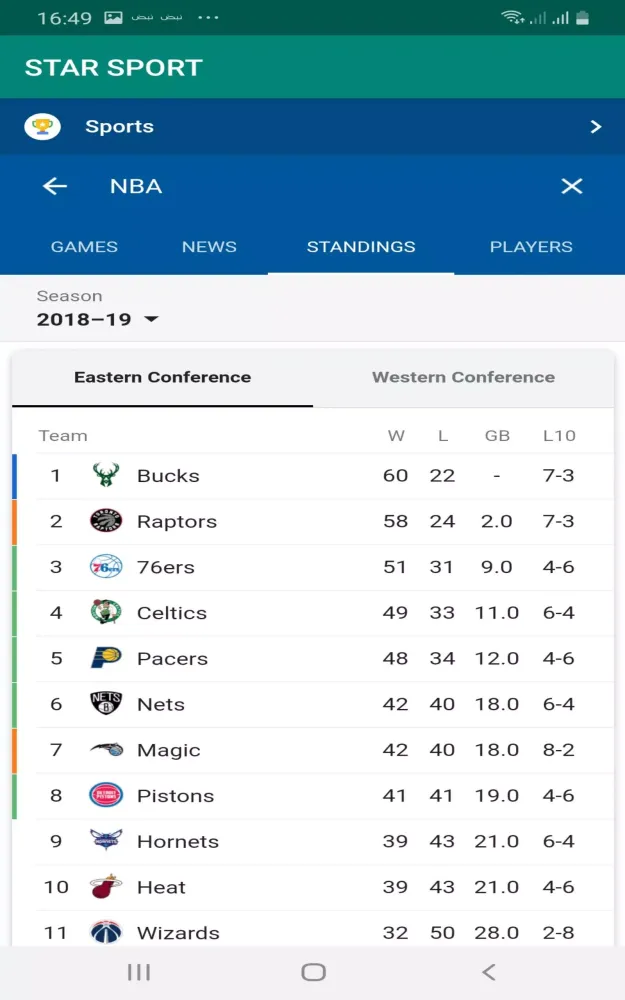Image resolution: width=625 pixels, height=1000 pixels.
Task: Switch to the GAMES tab
Action: point(84,247)
